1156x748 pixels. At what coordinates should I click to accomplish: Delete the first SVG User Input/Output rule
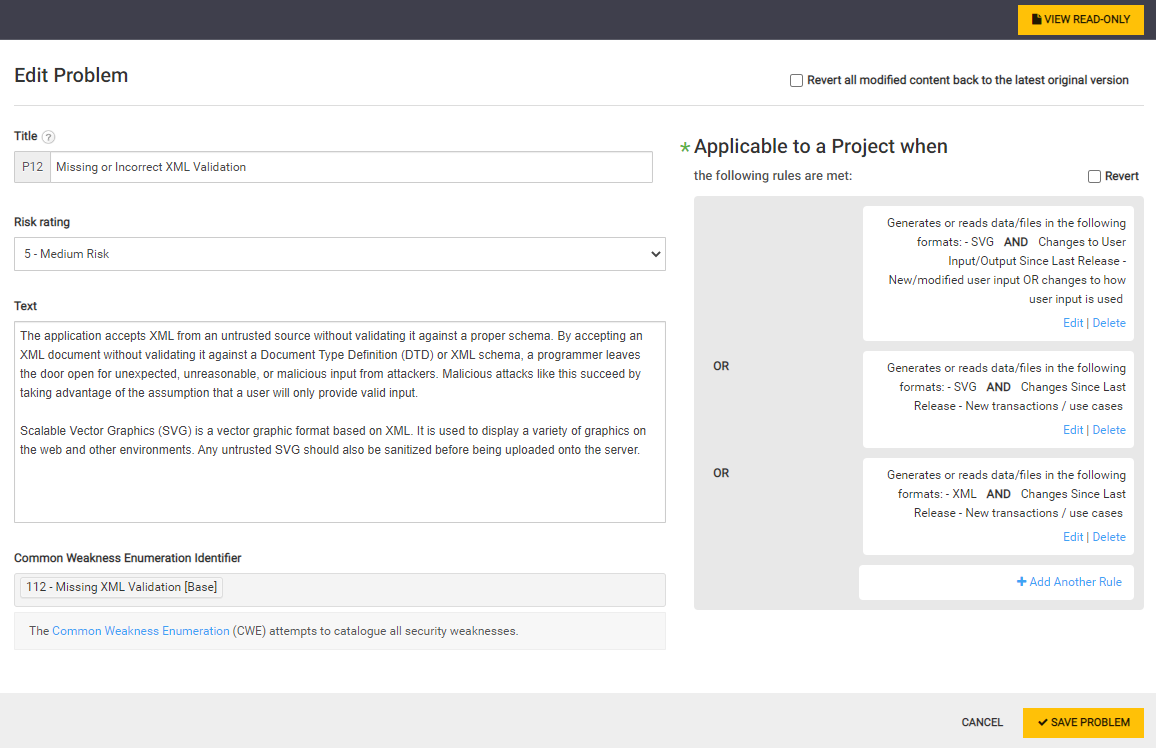pyautogui.click(x=1109, y=323)
